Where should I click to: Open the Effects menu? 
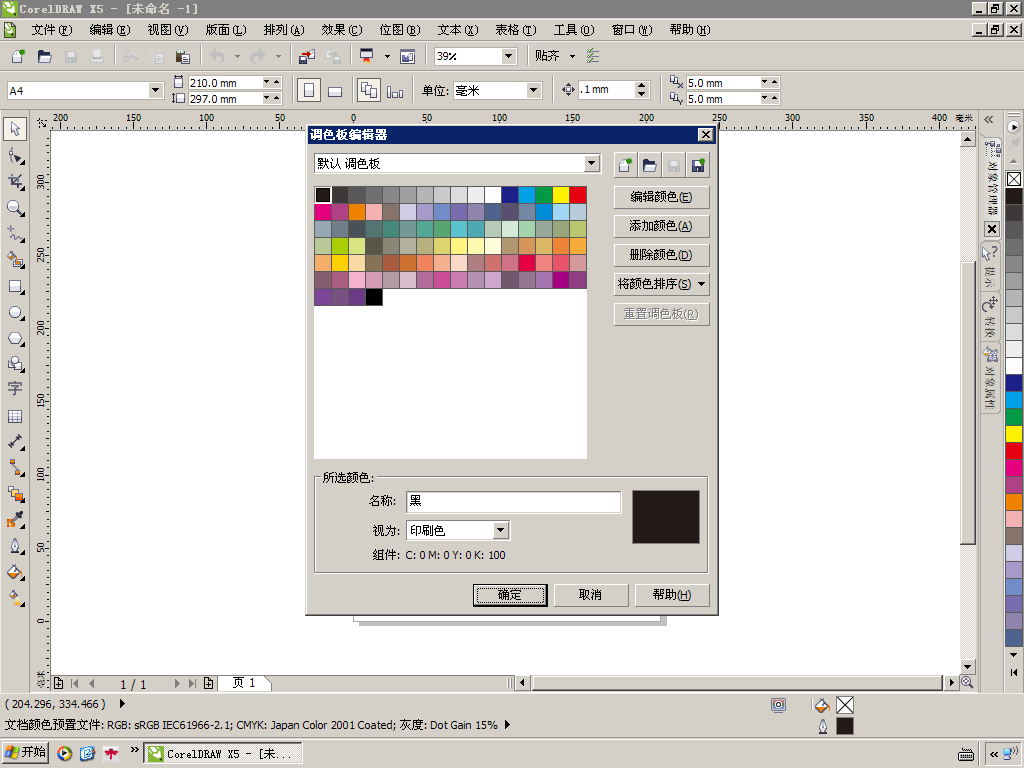pyautogui.click(x=342, y=30)
